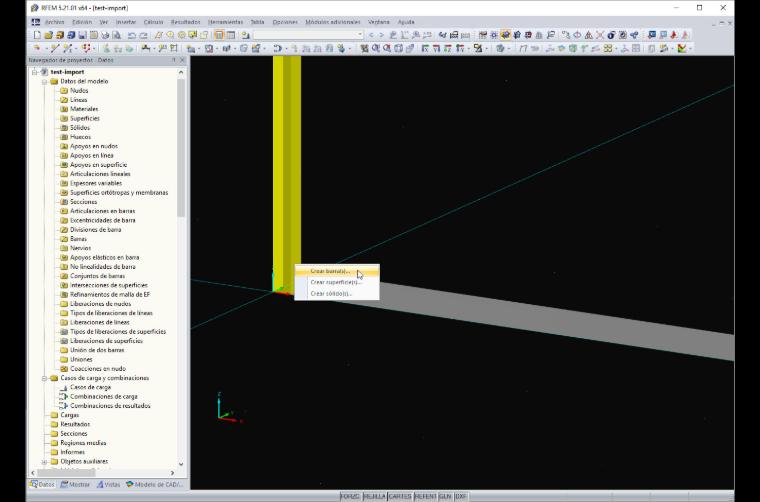The width and height of the screenshot is (760, 502).
Task: Switch to the Mostrar navigator tab
Action: pyautogui.click(x=75, y=484)
